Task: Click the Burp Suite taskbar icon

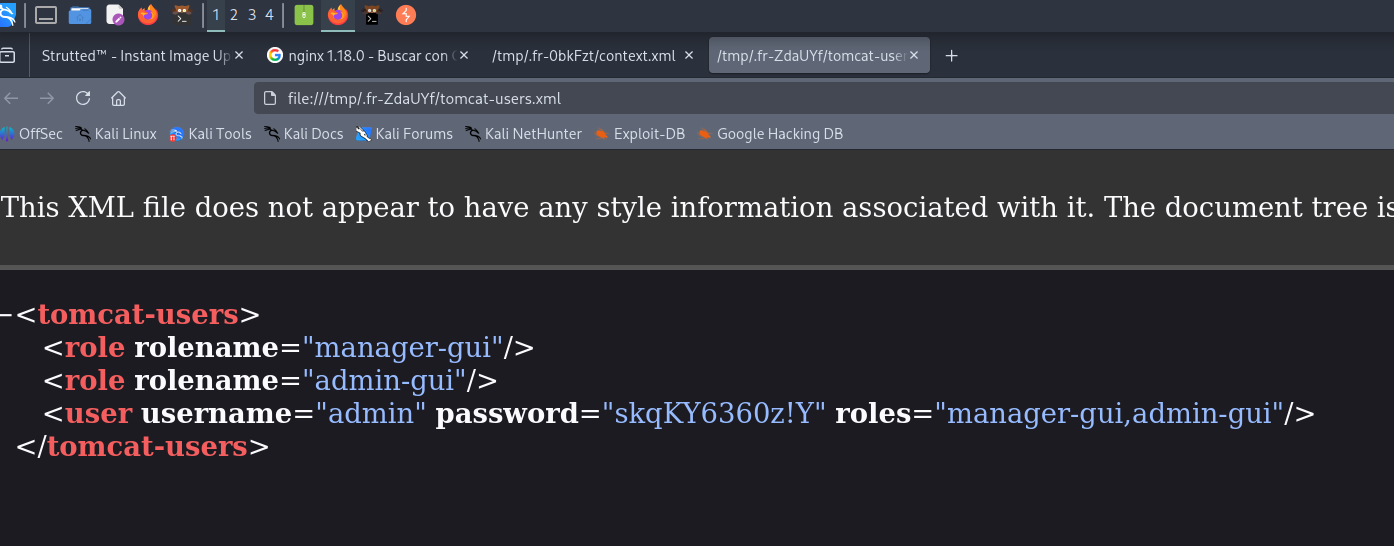Action: (406, 15)
